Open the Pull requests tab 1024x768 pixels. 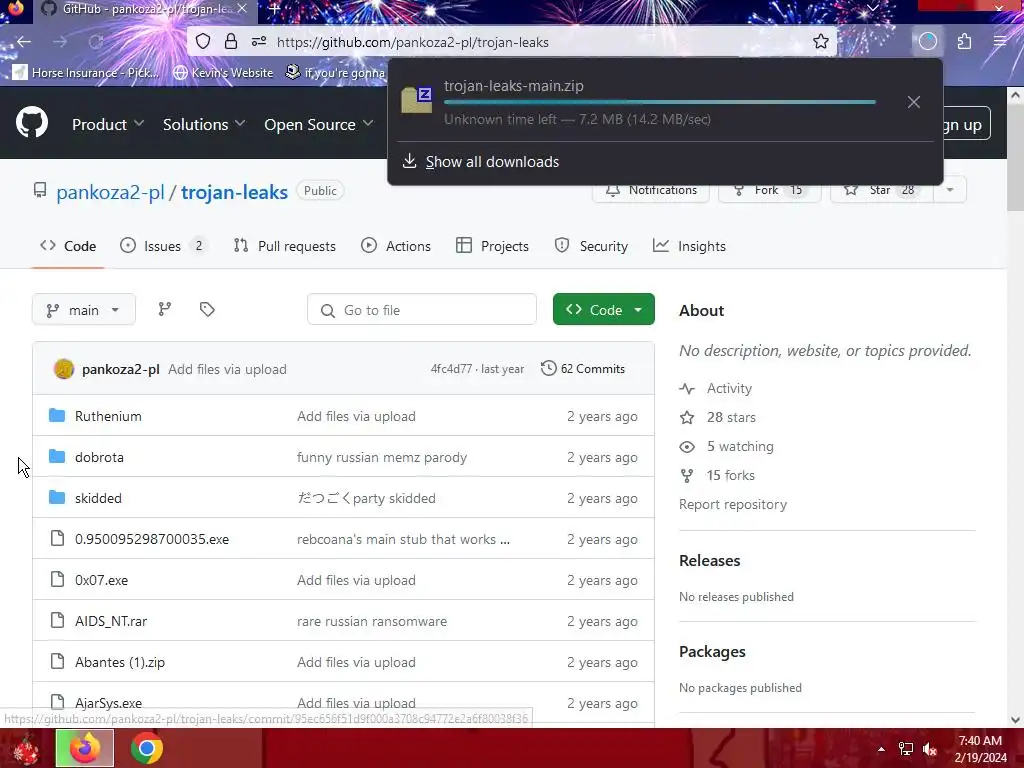click(x=285, y=246)
